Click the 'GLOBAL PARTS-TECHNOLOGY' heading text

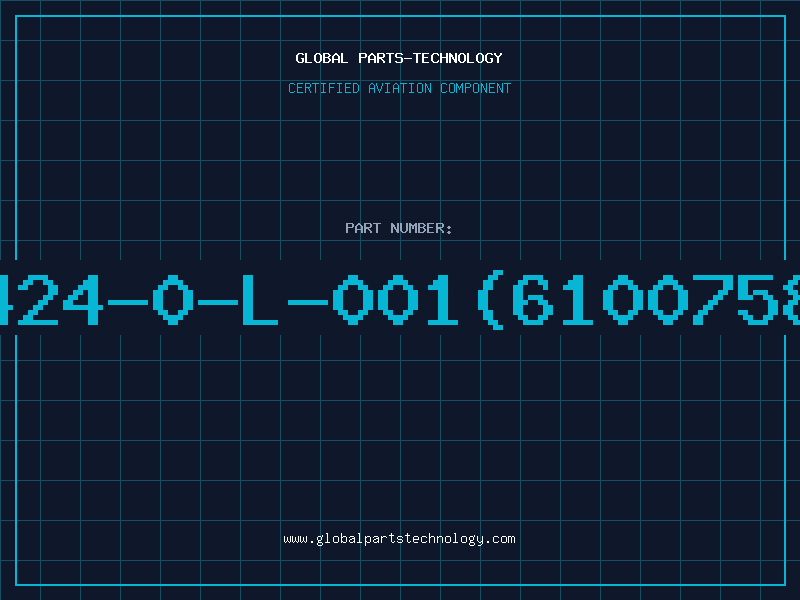399,58
